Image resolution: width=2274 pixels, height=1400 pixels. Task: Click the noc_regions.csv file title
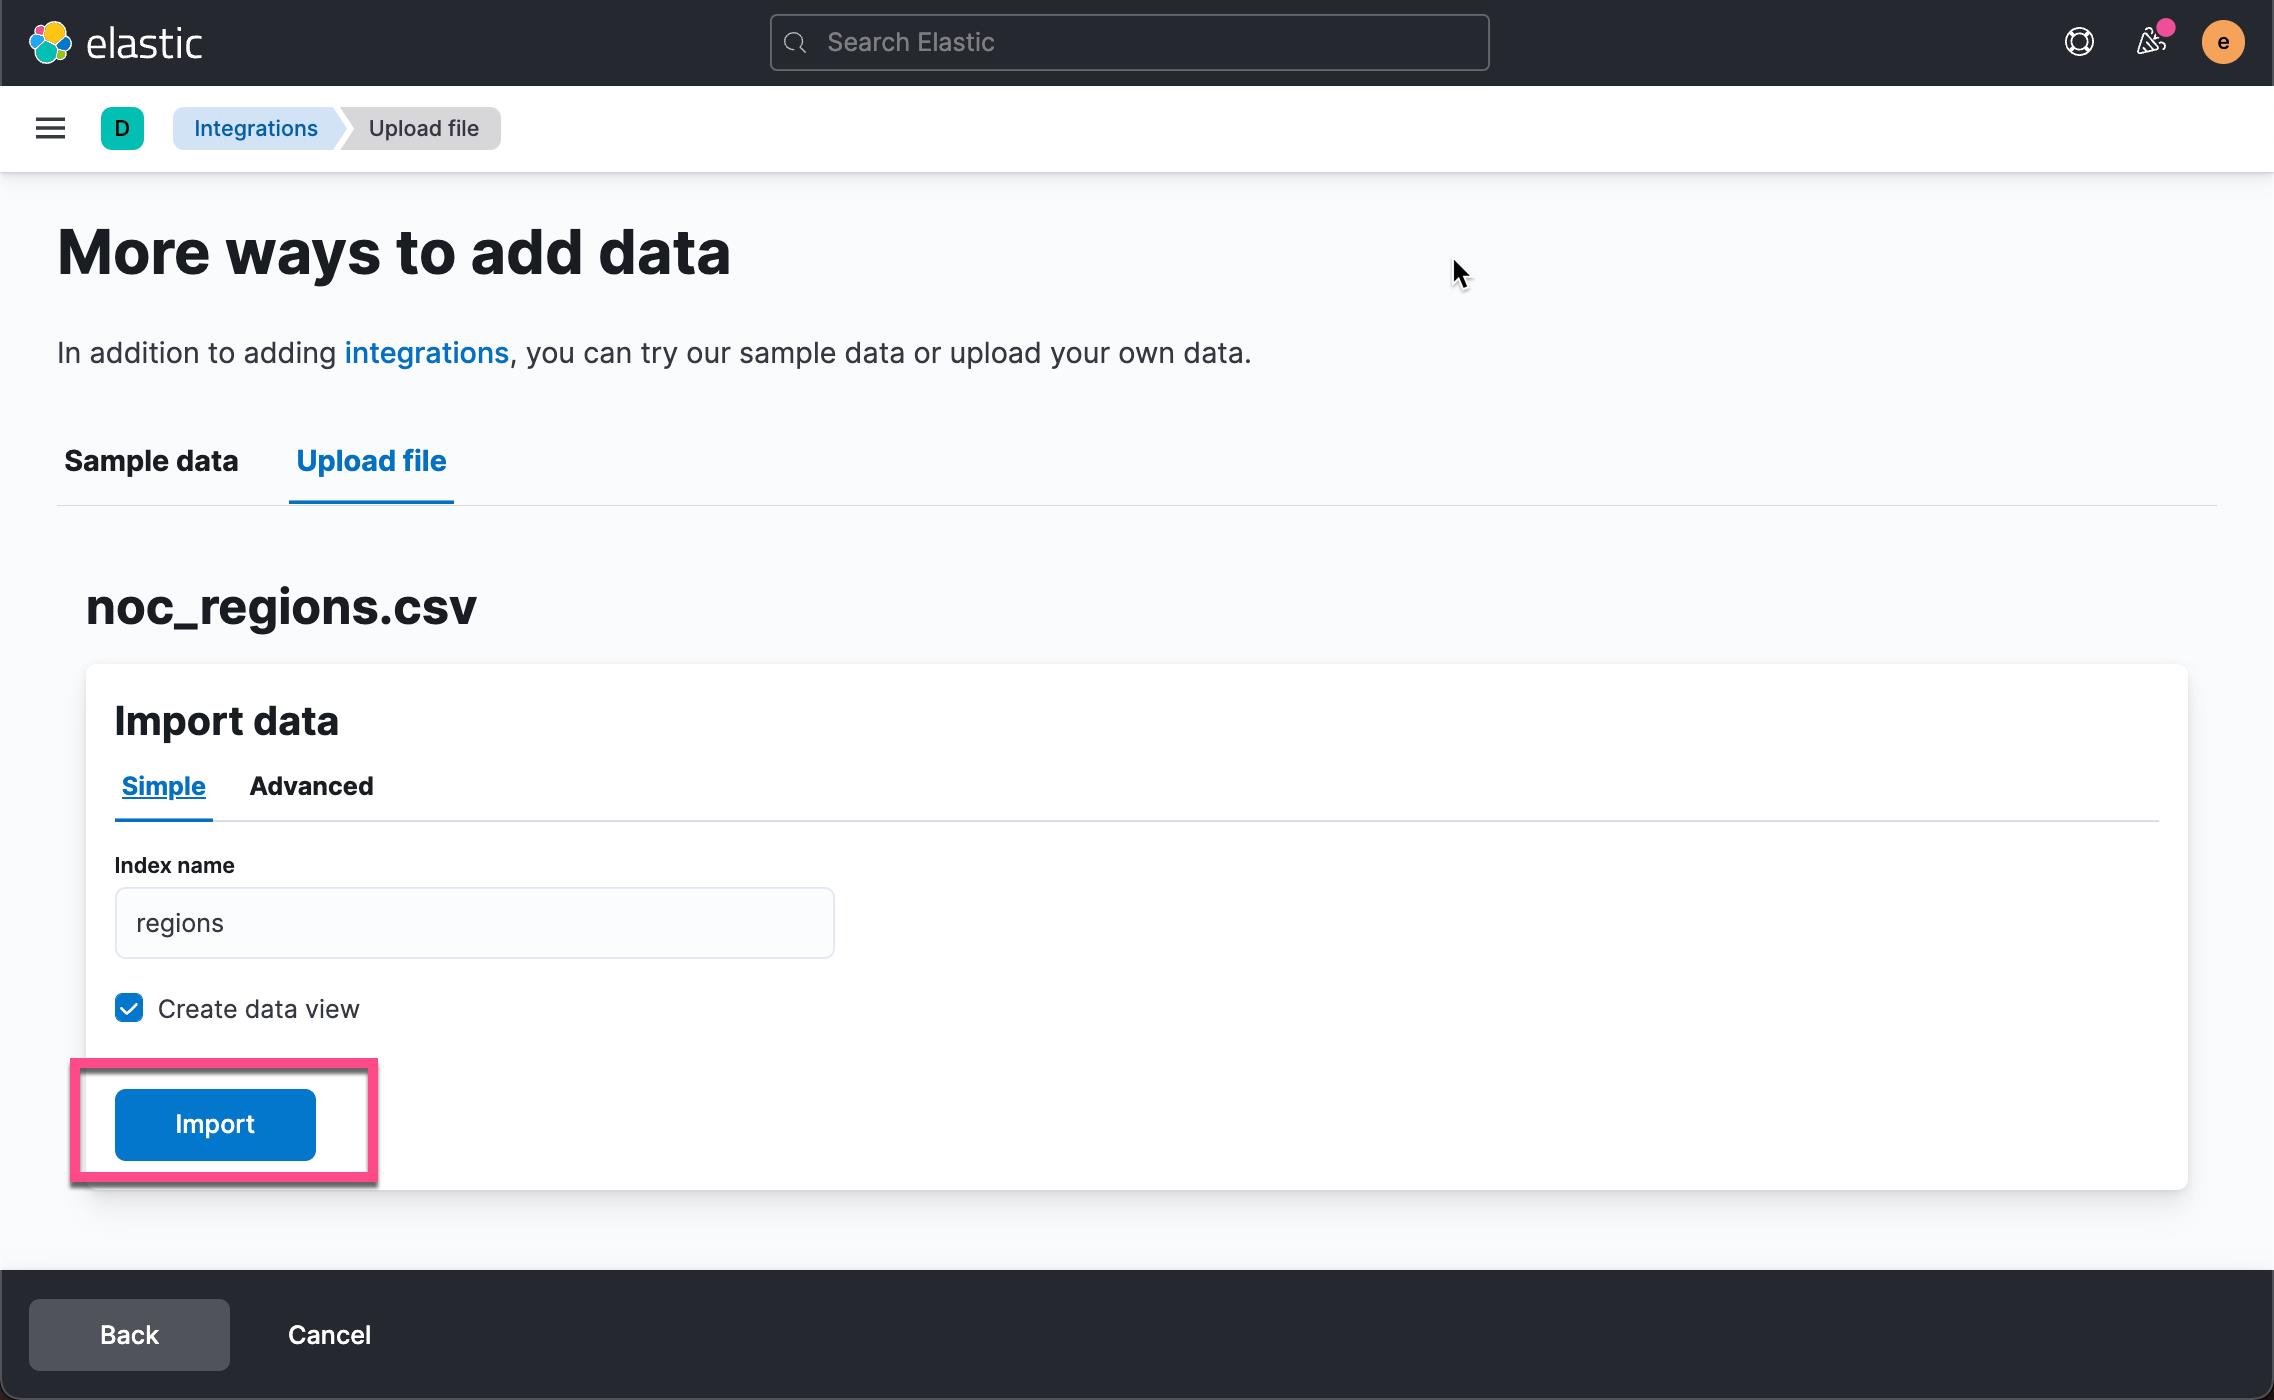(281, 606)
